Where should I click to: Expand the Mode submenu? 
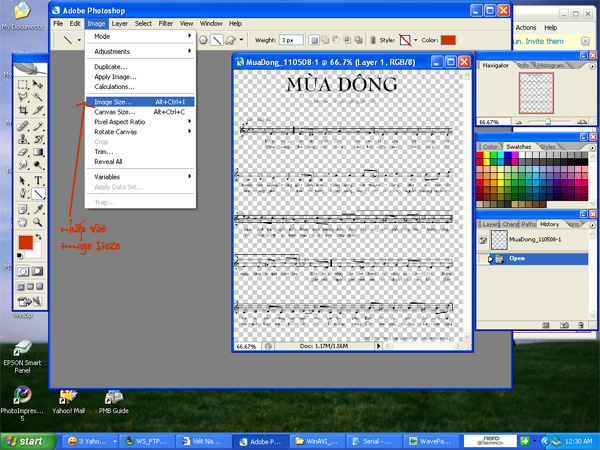point(140,36)
